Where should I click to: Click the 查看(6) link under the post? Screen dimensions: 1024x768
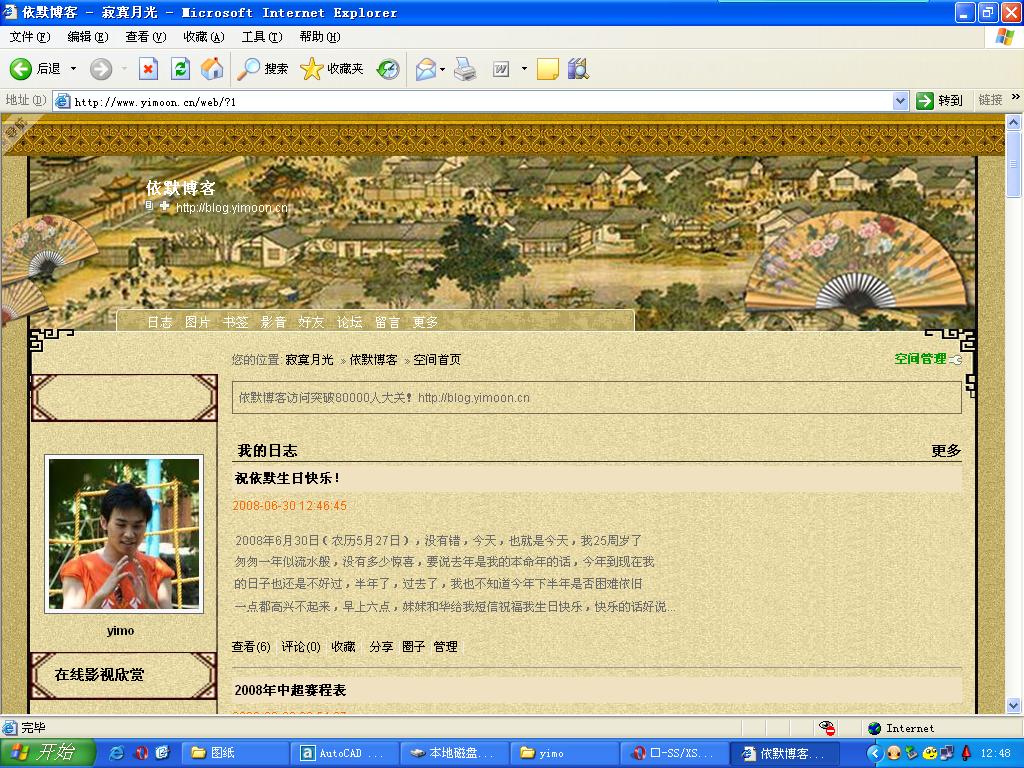coord(251,647)
